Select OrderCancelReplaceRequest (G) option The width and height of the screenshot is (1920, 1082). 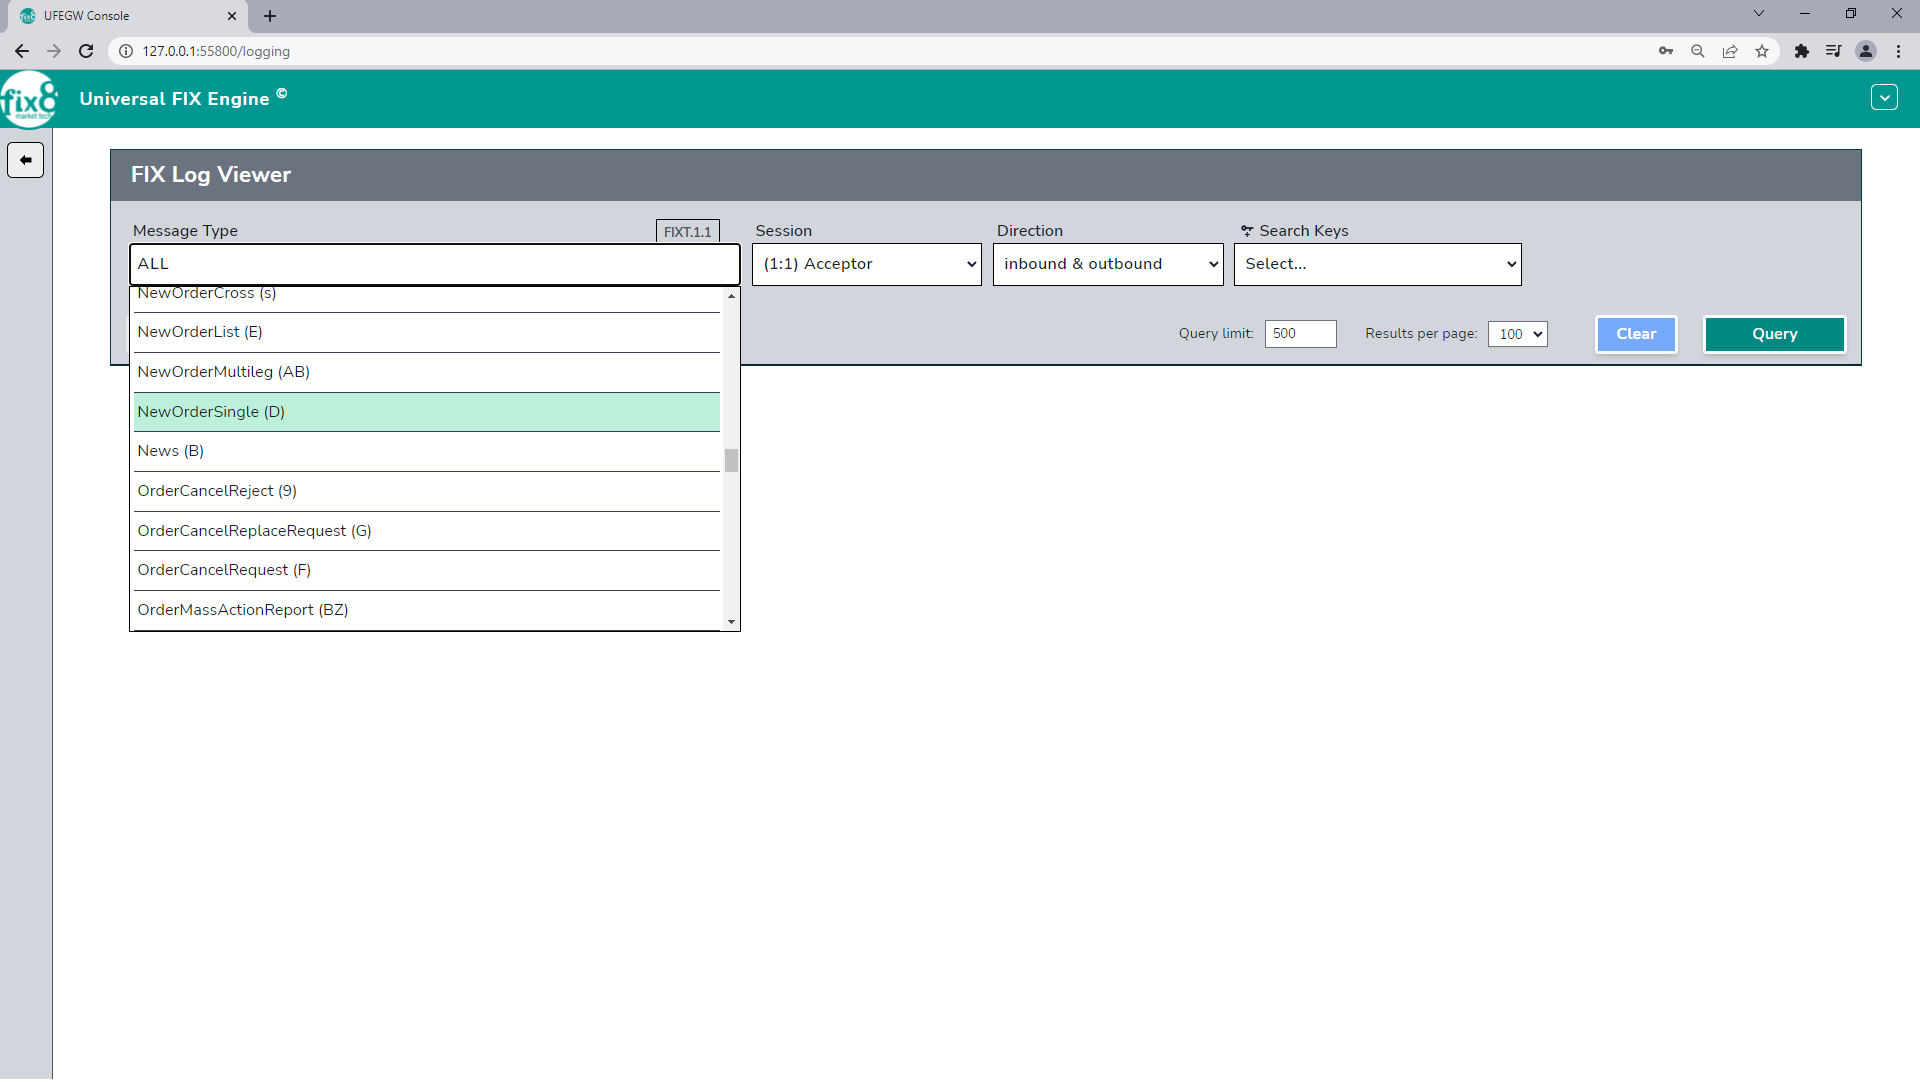(x=427, y=531)
